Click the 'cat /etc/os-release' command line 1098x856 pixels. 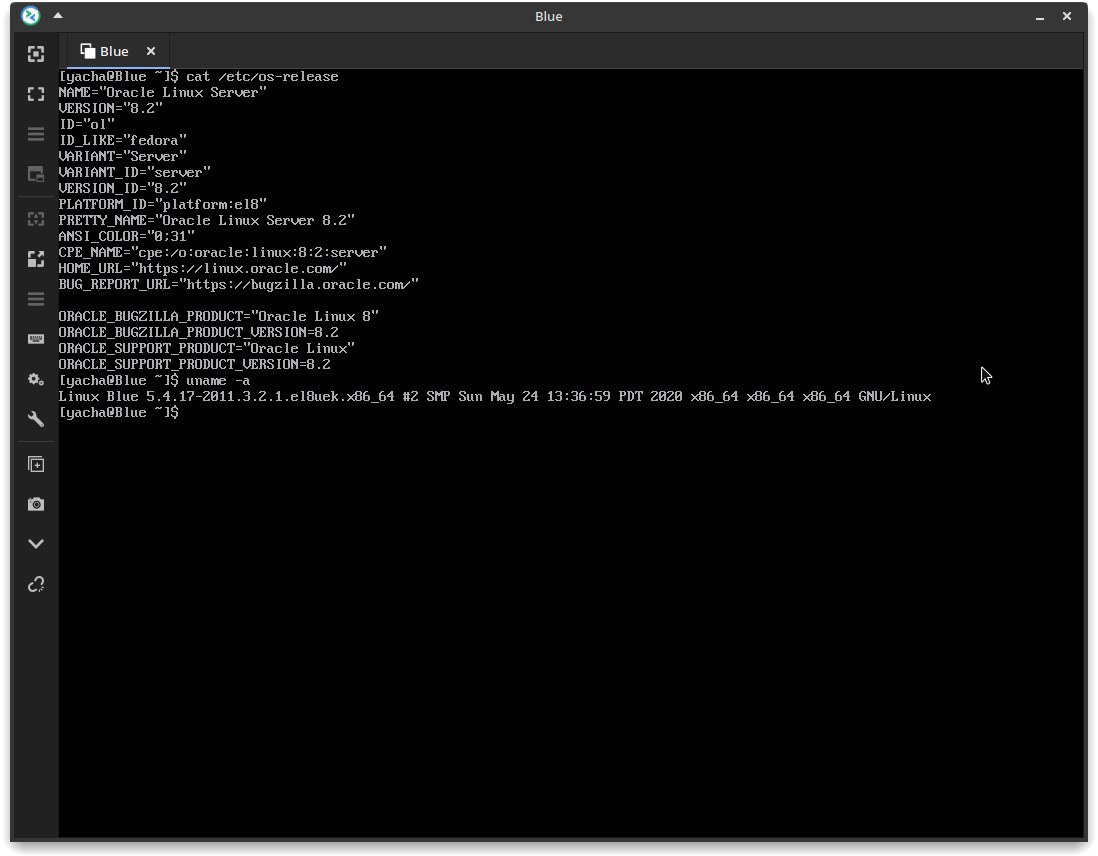pyautogui.click(x=198, y=76)
